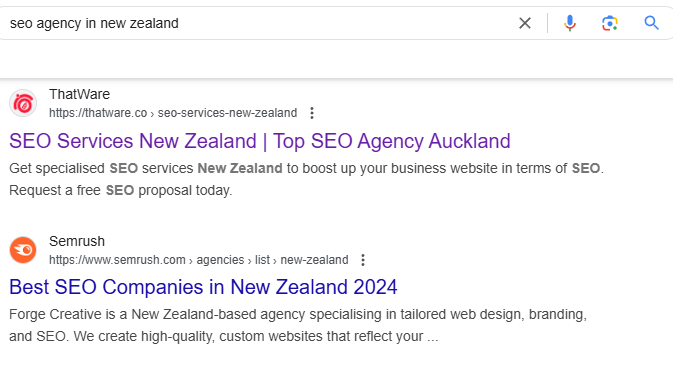Start voice search with the microphone icon
The image size is (673, 376).
(x=570, y=23)
